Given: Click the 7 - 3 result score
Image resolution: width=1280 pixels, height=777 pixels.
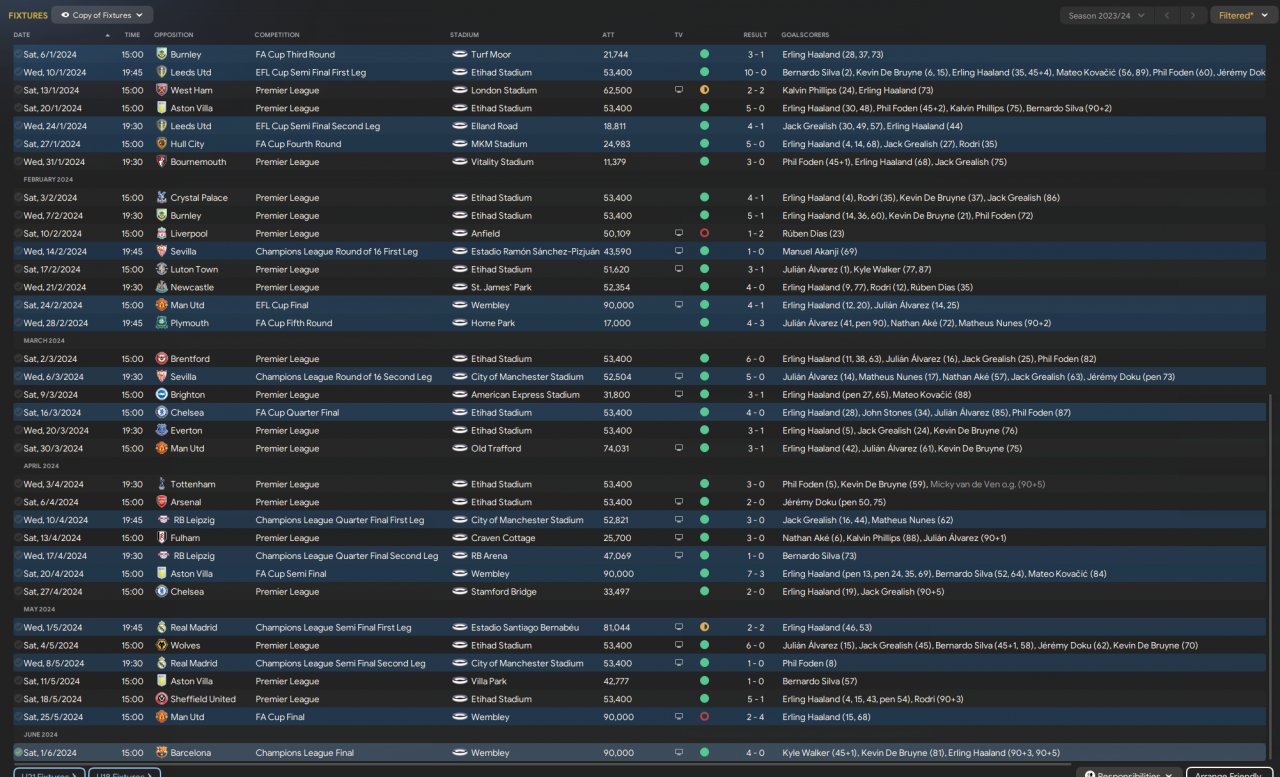Looking at the screenshot, I should click(755, 574).
